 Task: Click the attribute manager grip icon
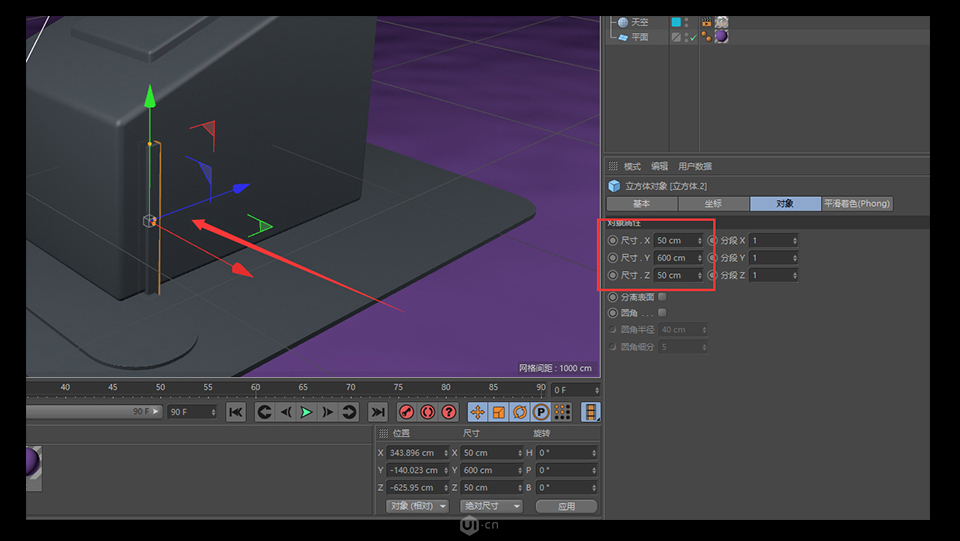click(613, 166)
